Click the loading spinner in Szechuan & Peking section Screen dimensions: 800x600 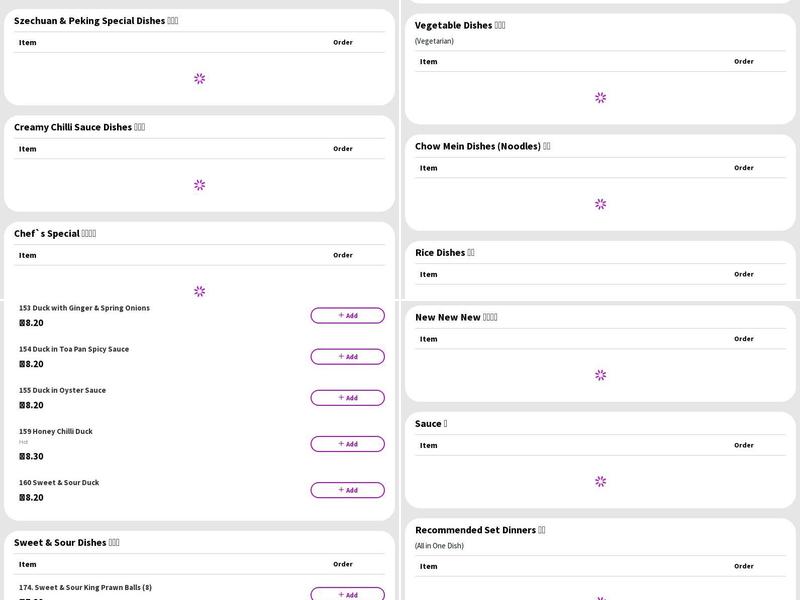pyautogui.click(x=199, y=79)
